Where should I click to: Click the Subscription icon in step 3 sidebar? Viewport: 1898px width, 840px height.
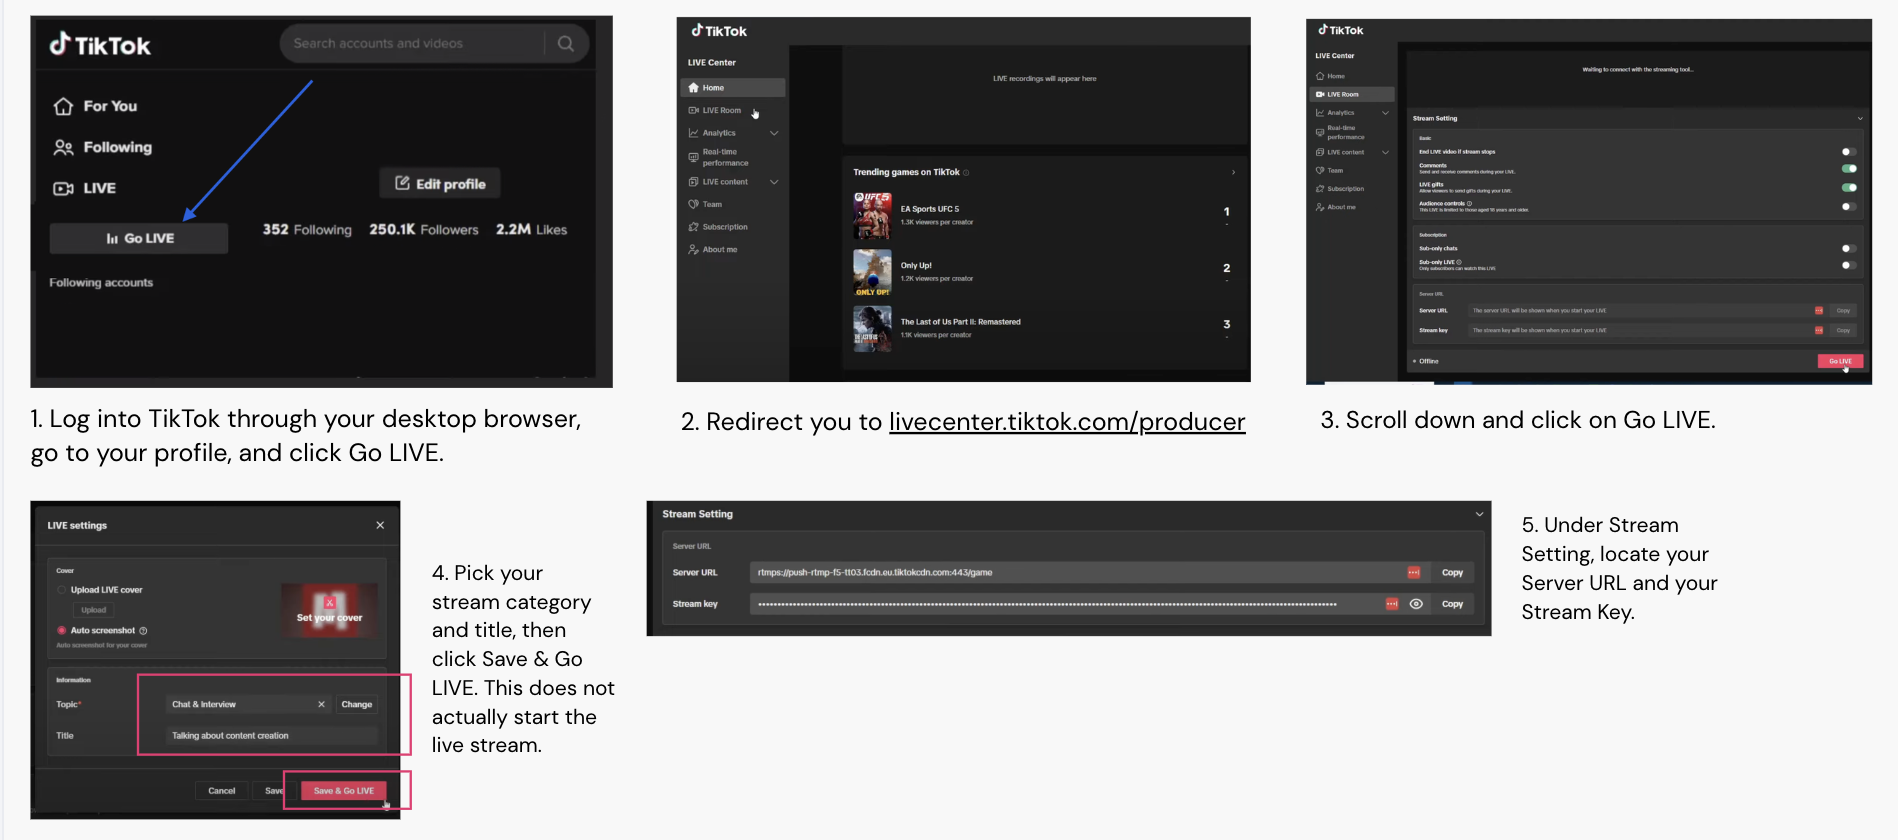[1320, 189]
